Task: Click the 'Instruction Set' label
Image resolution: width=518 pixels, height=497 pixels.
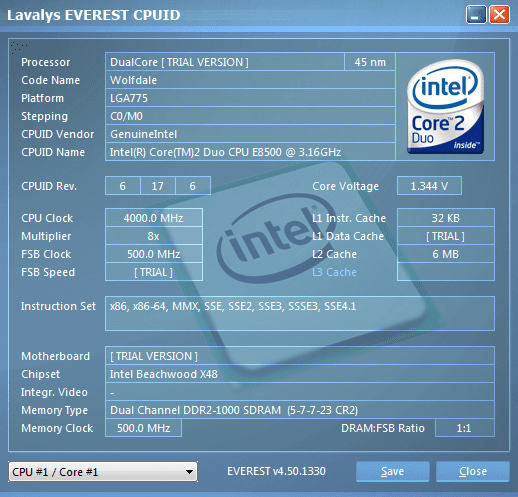Action: pos(58,306)
